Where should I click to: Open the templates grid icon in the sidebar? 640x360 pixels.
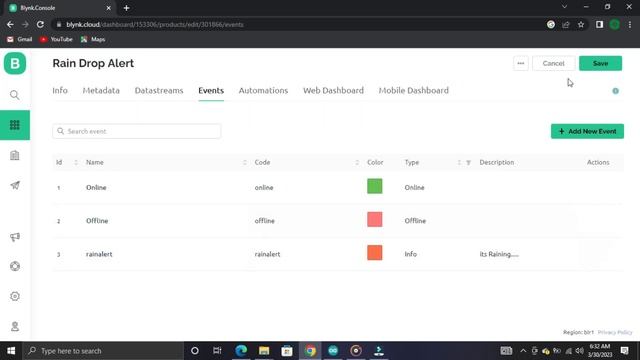[x=15, y=125]
